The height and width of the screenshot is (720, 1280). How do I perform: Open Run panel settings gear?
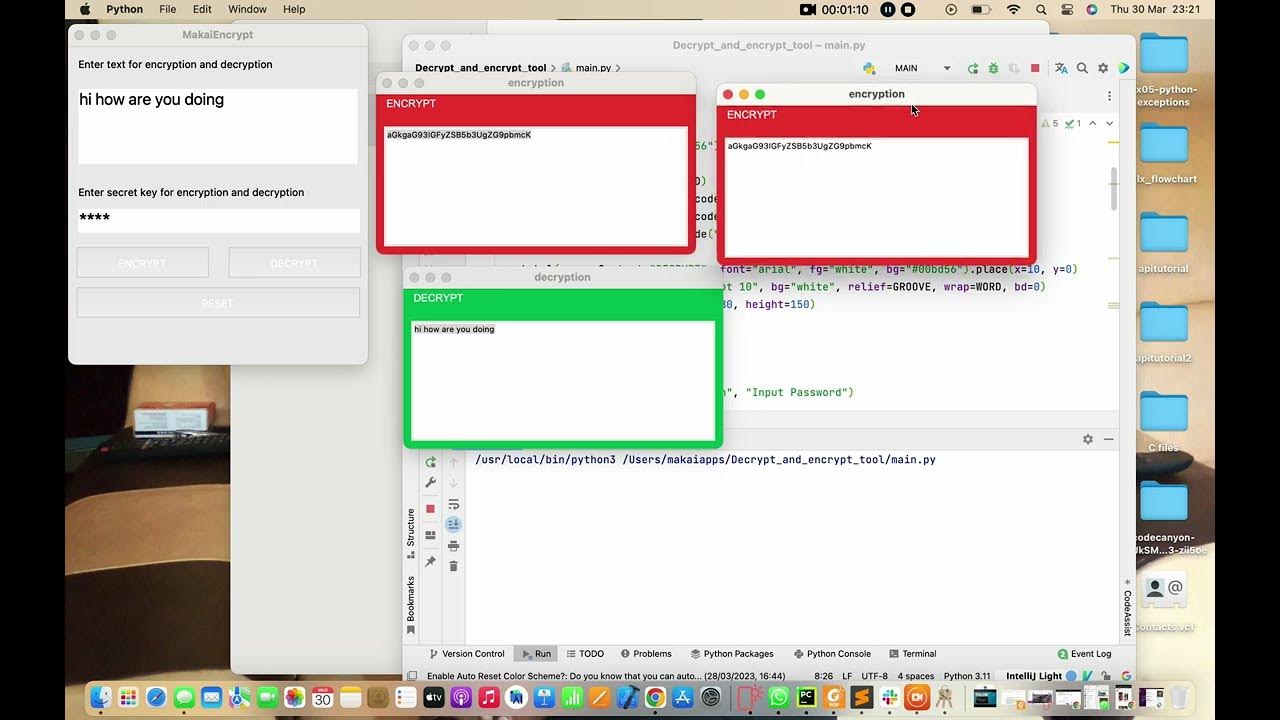coord(1088,439)
